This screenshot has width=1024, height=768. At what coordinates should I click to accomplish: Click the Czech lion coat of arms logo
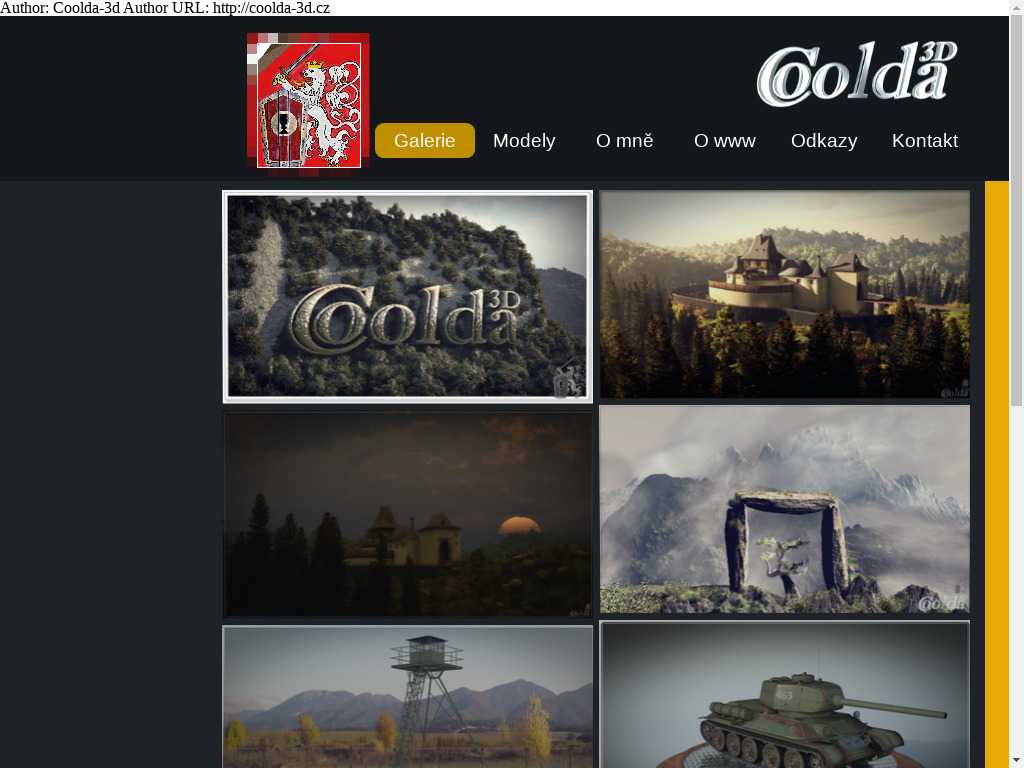click(308, 103)
